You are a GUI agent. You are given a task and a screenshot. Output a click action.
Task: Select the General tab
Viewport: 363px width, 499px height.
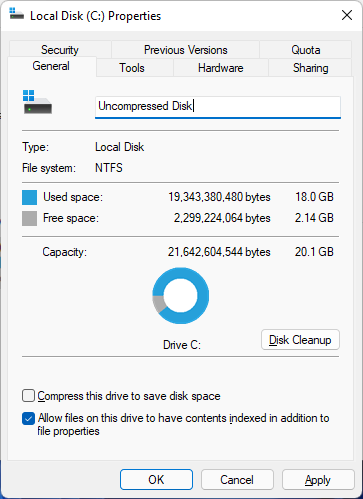click(x=51, y=66)
